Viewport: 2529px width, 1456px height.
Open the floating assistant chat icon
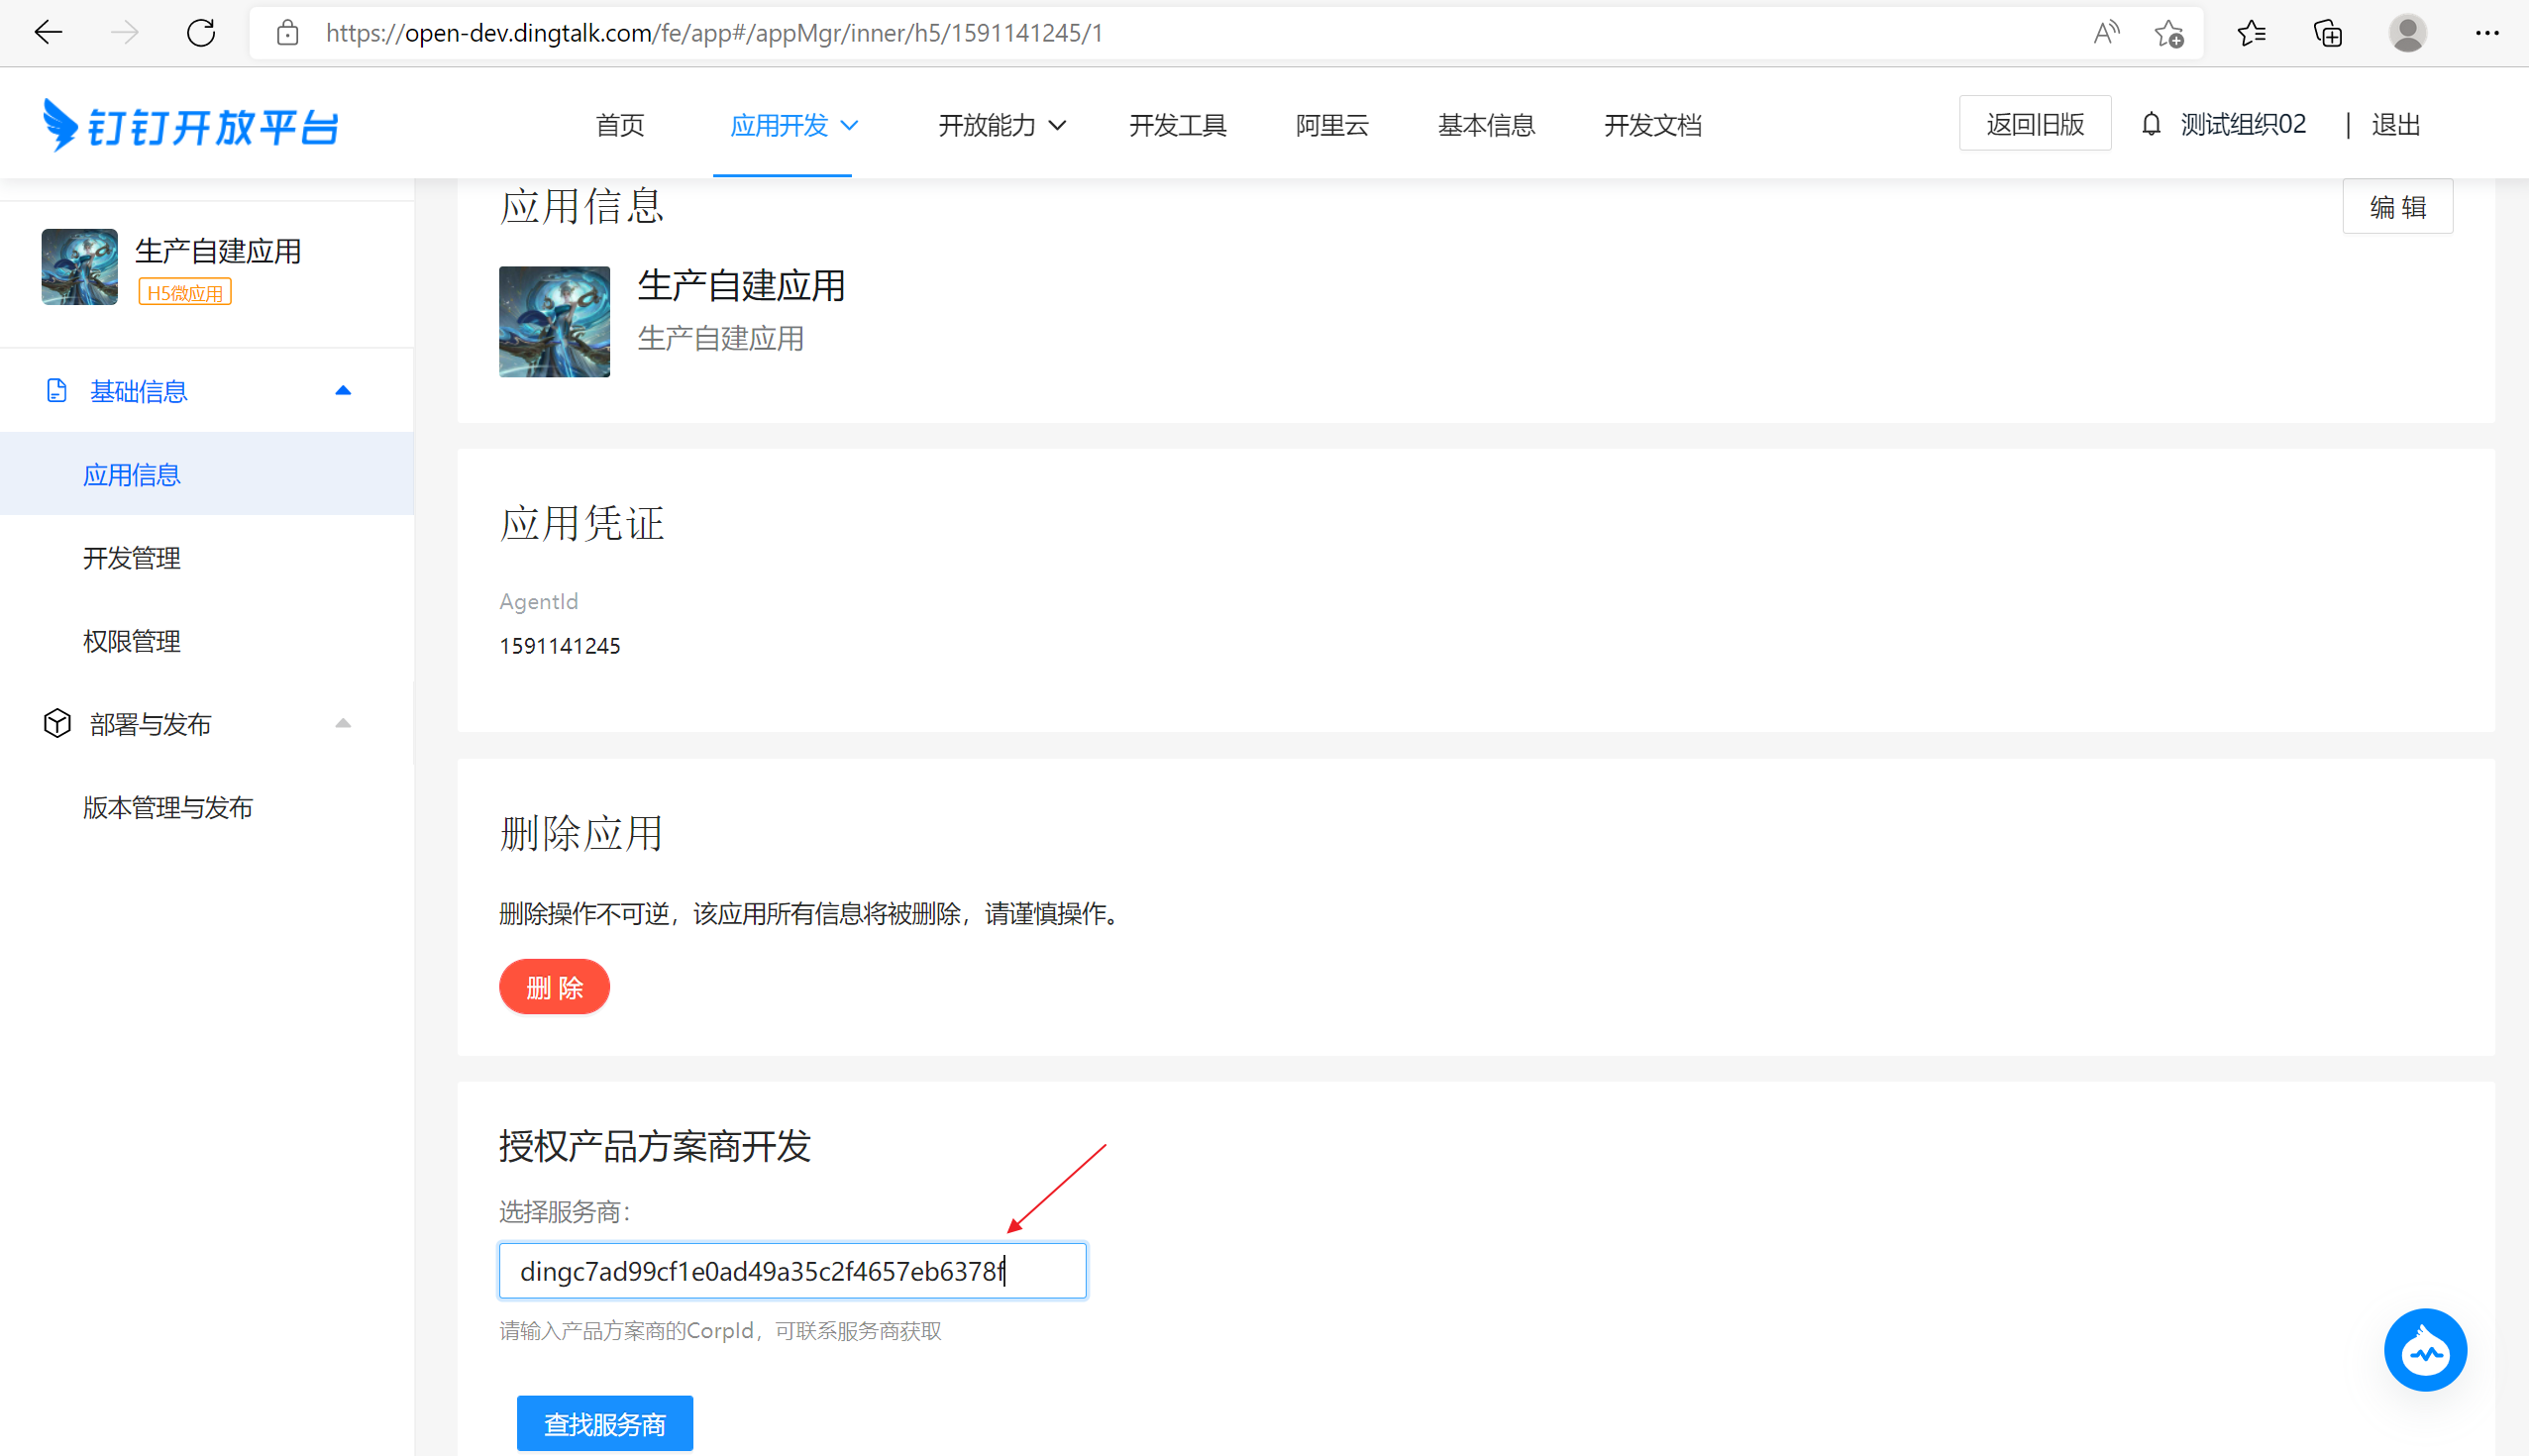(x=2425, y=1349)
